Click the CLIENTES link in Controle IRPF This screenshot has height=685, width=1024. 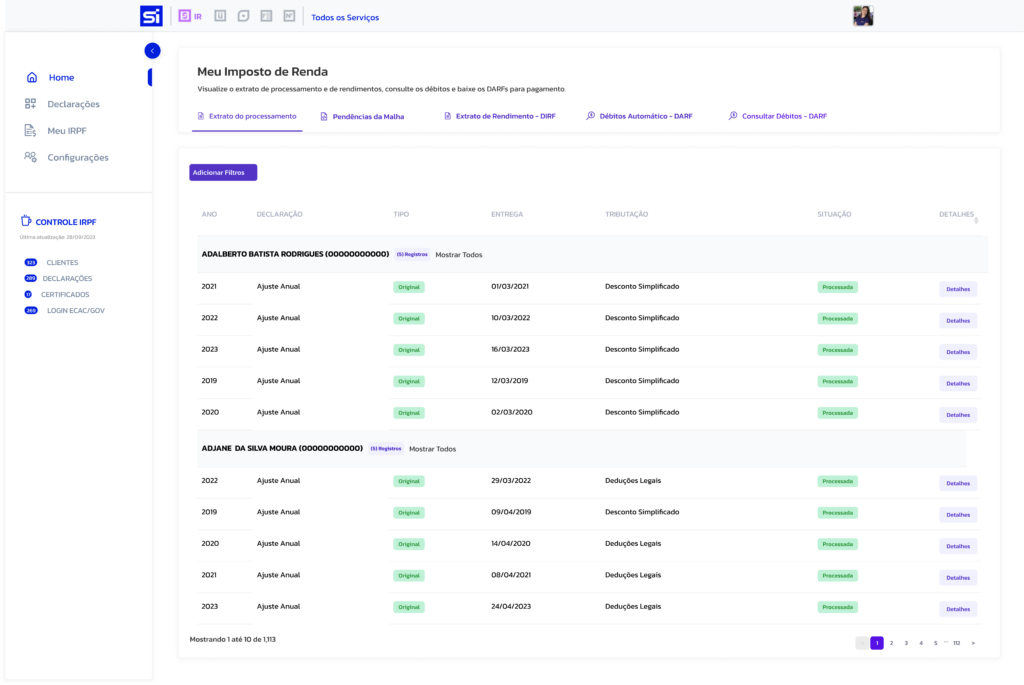pos(62,263)
